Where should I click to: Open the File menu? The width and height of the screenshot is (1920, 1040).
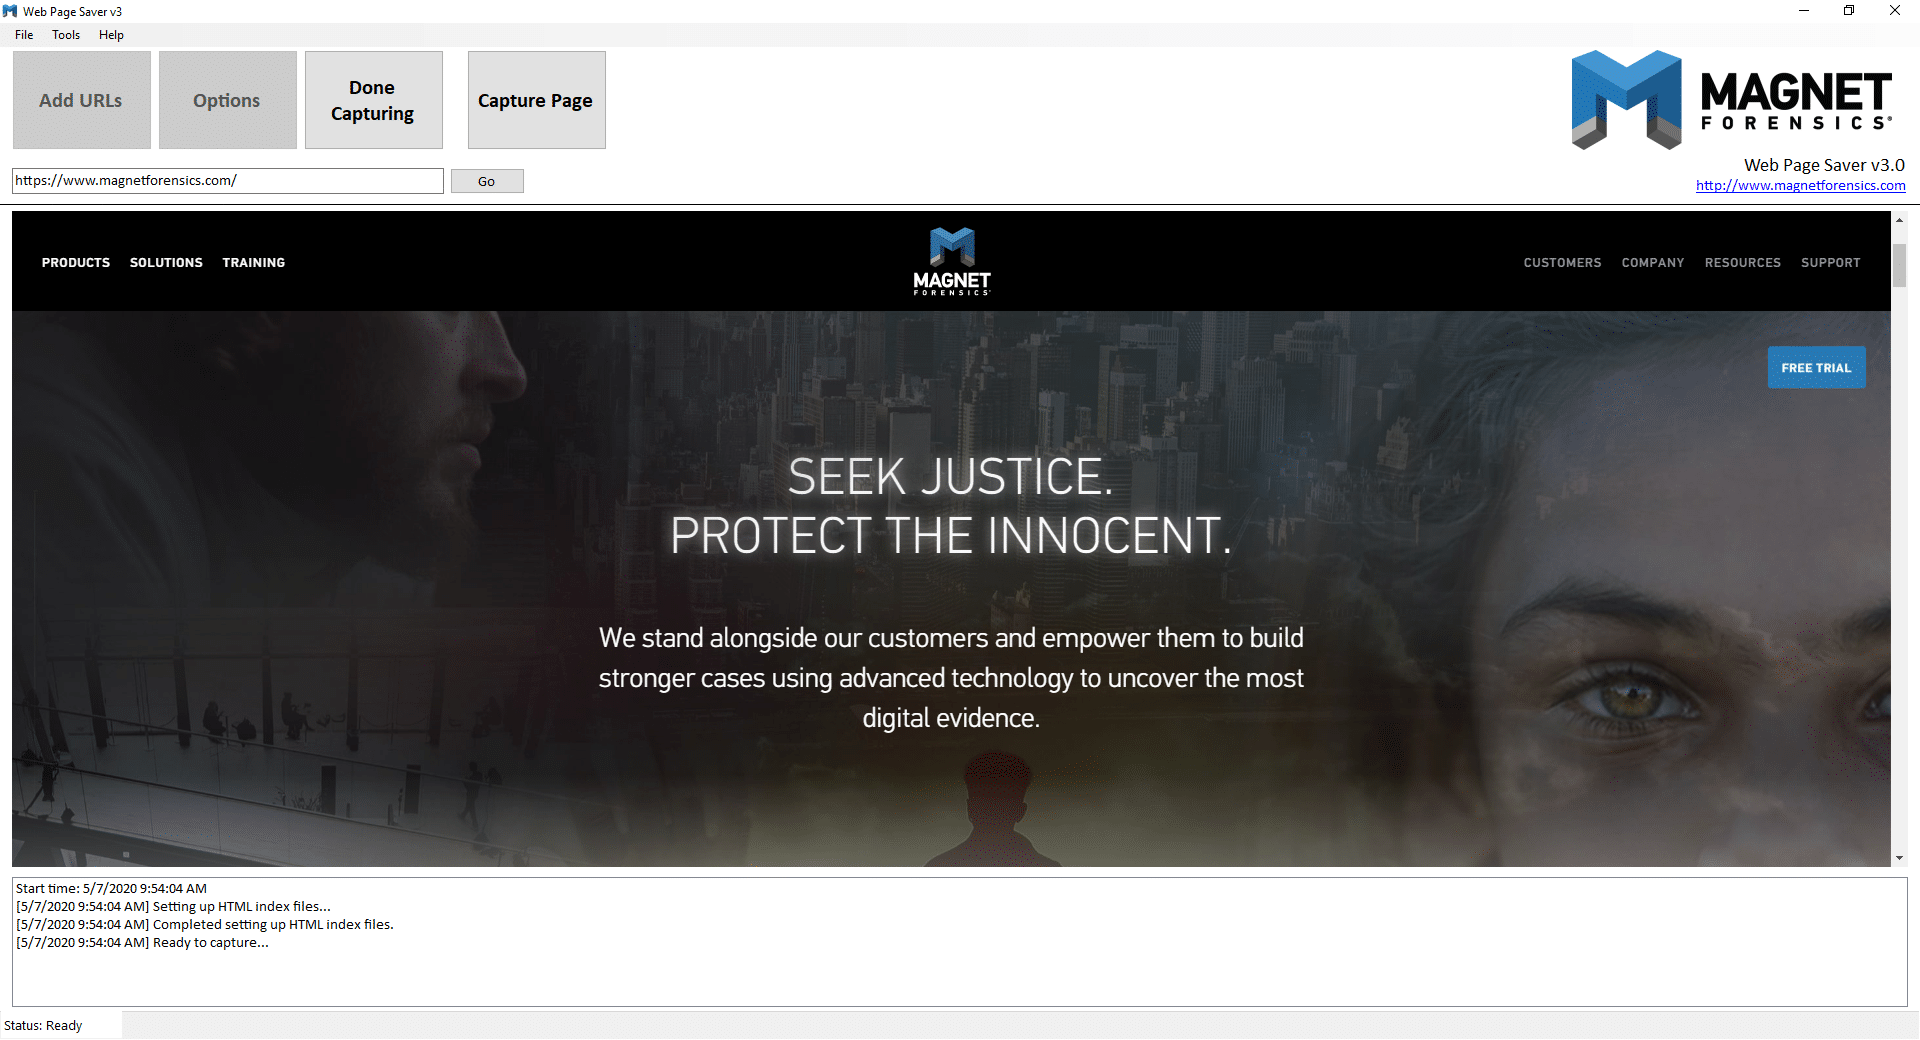click(24, 35)
